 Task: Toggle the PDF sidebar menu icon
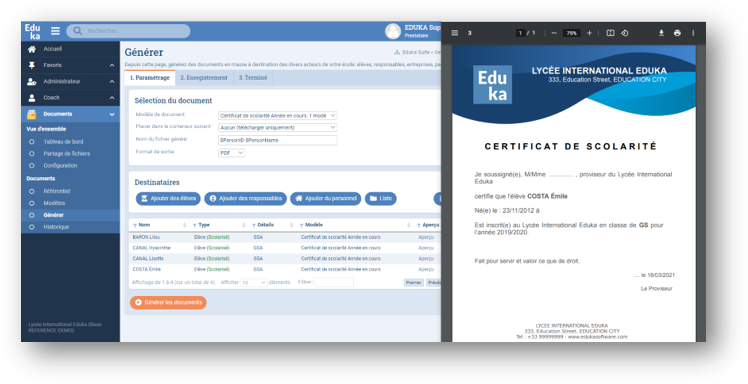click(455, 33)
